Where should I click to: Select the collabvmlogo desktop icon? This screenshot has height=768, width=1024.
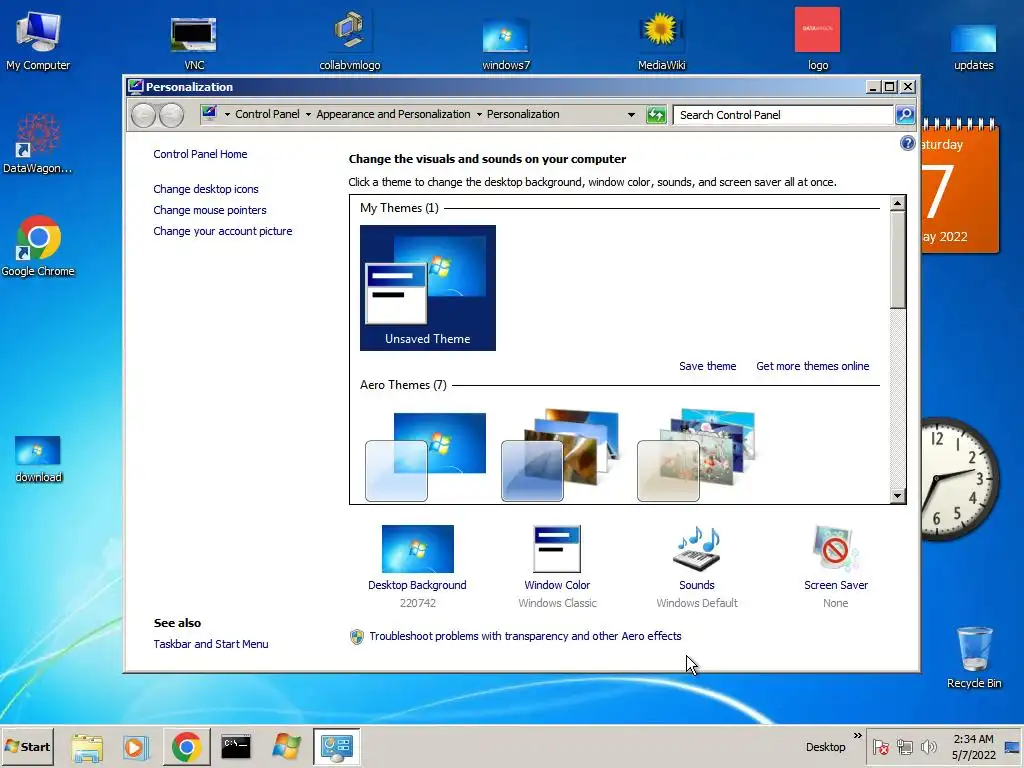pyautogui.click(x=349, y=40)
